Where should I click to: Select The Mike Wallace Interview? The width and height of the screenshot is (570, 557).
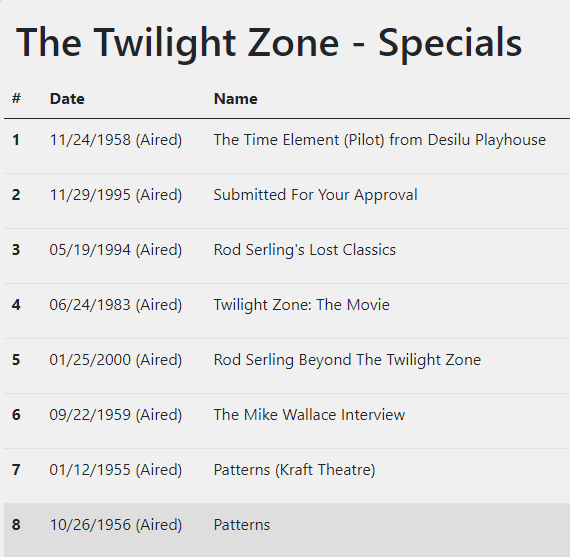coord(309,415)
